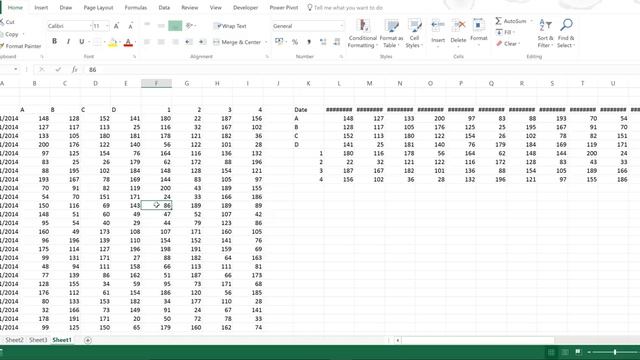Open Format as Table gallery
The width and height of the screenshot is (640, 360).
[x=391, y=33]
